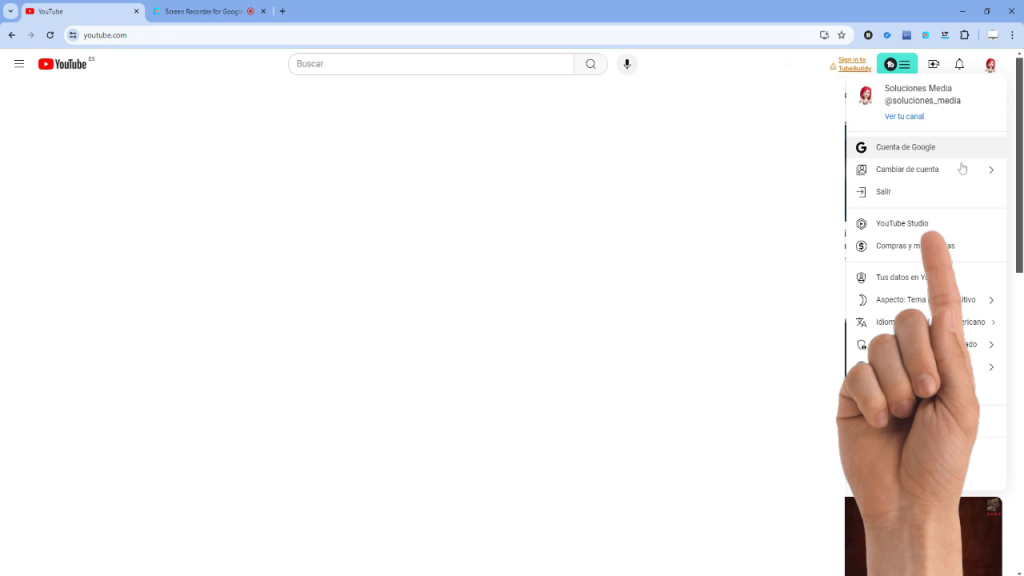Choose YouTube Studio from account menu
Viewport: 1024px width, 576px height.
click(x=901, y=224)
